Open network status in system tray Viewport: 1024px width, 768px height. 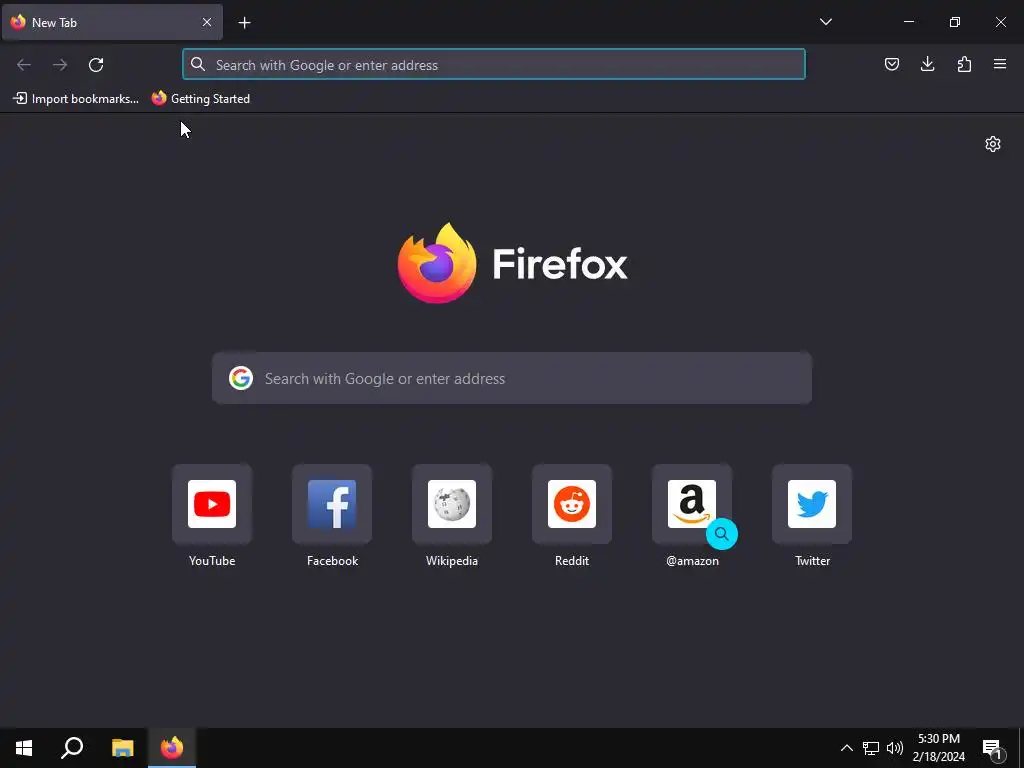[871, 748]
